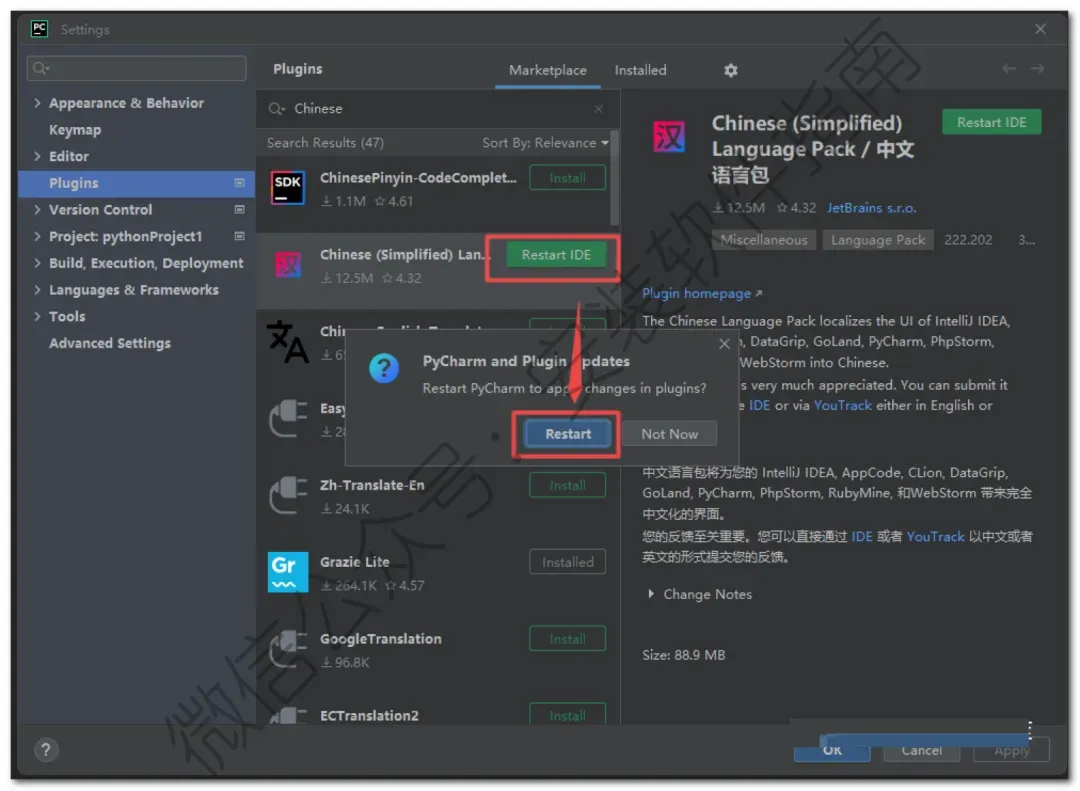Click the Installed button for Grazie Lite
The width and height of the screenshot is (1080, 791).
point(568,562)
